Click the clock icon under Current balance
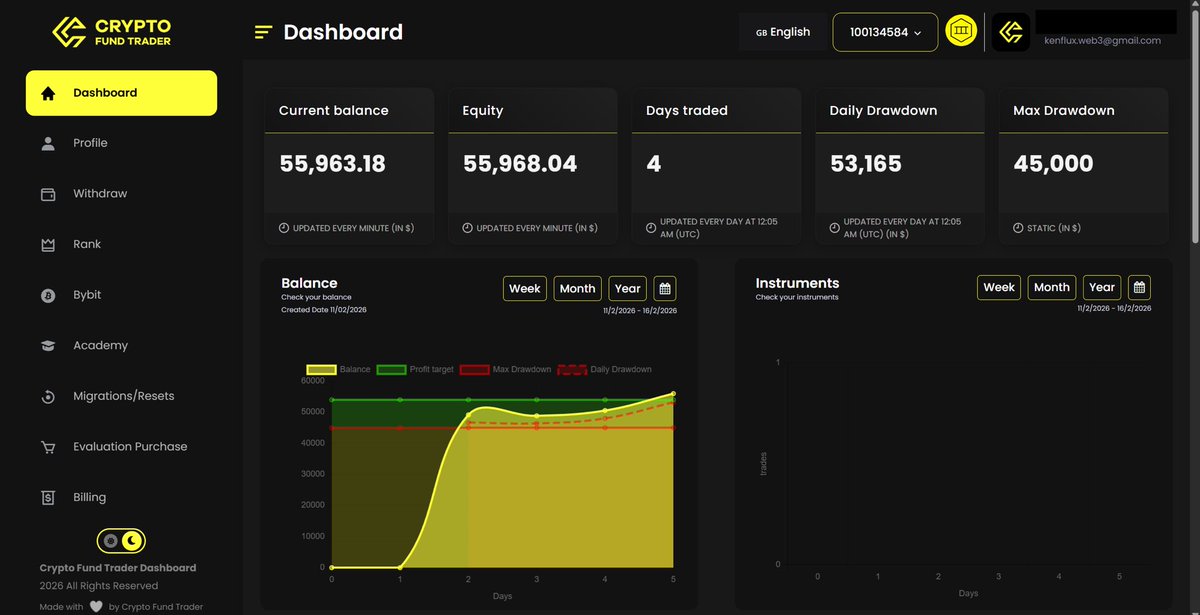 (x=284, y=228)
